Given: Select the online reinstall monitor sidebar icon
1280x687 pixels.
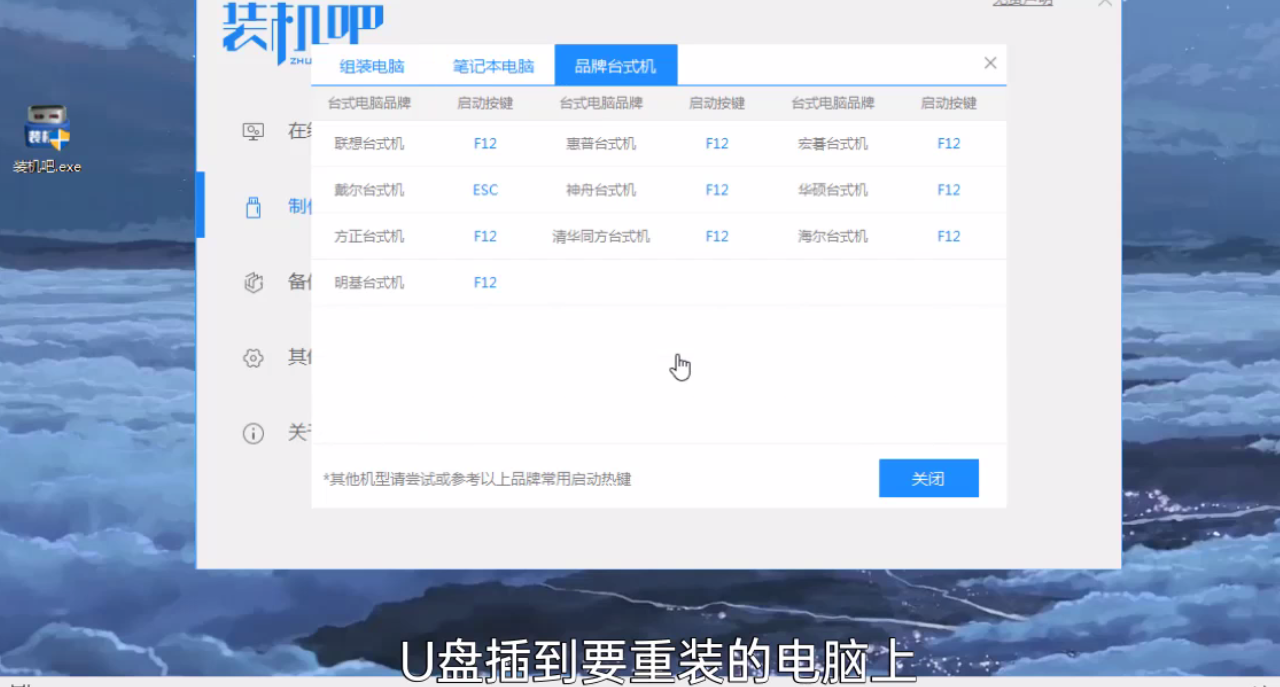Looking at the screenshot, I should [x=253, y=132].
